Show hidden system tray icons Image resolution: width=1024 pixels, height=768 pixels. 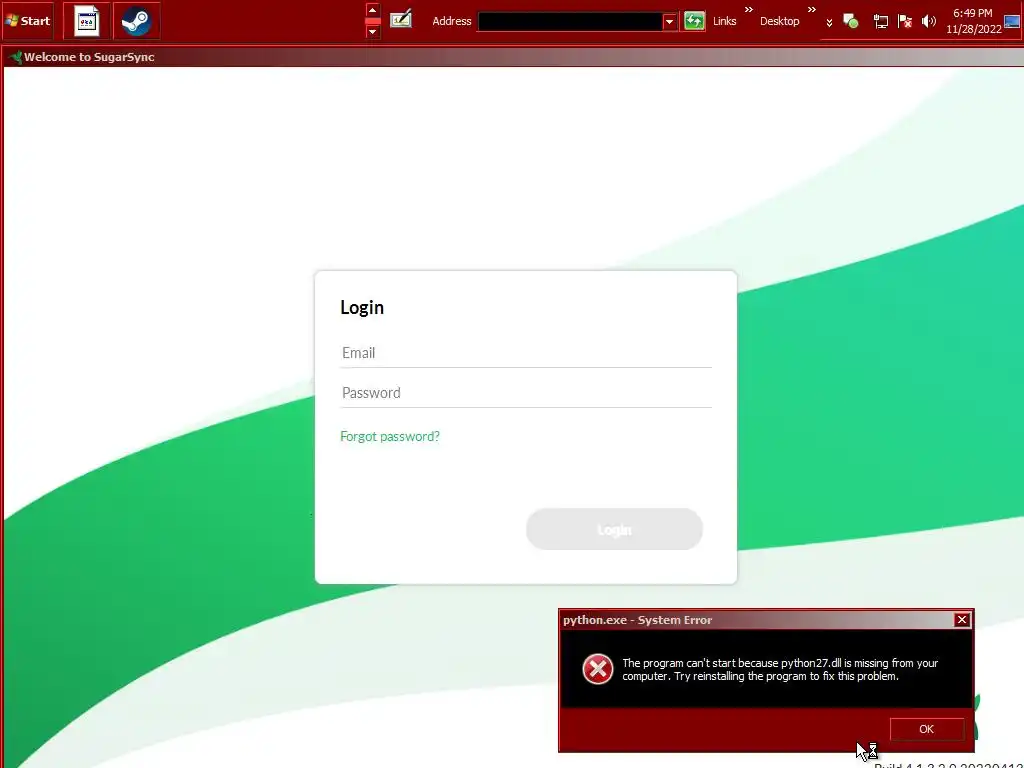point(829,22)
